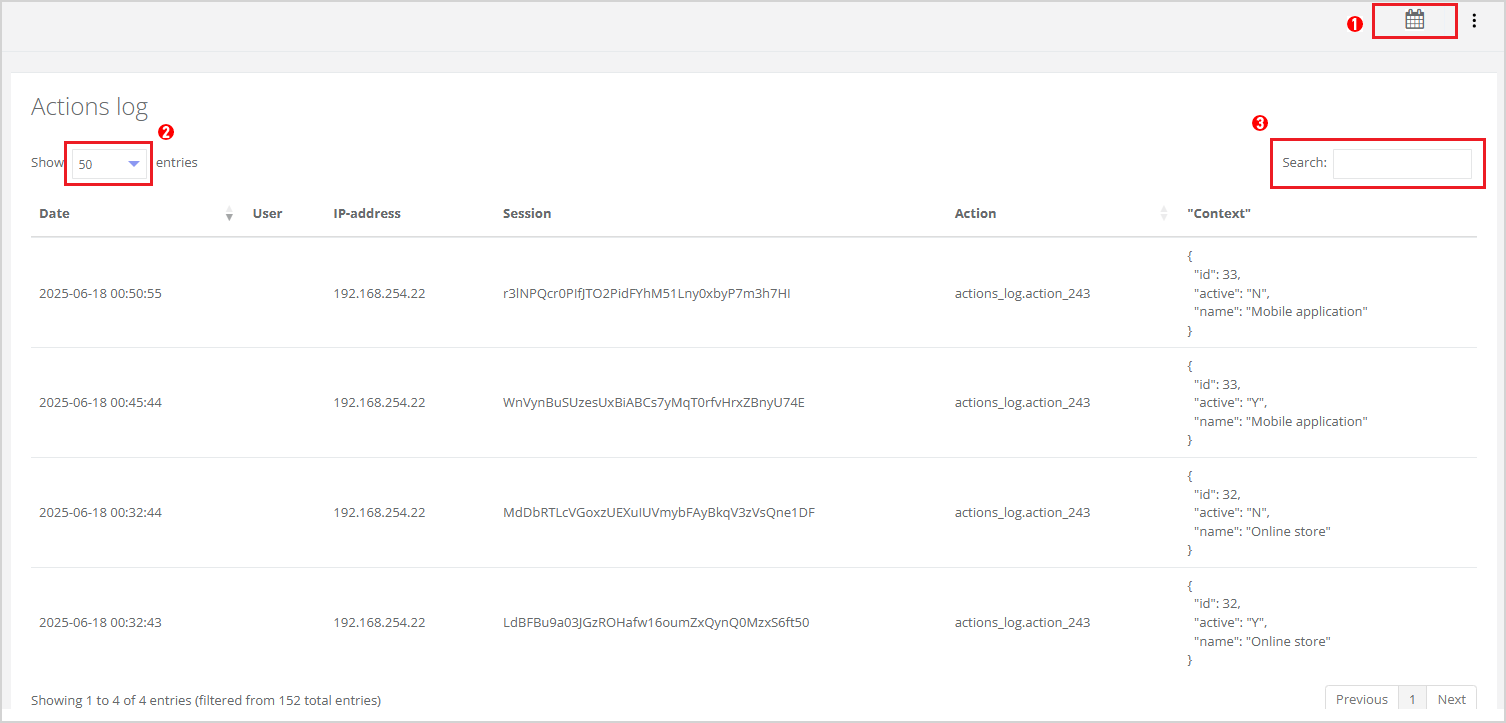
Task: Click the 00:32:43 entry's IP address
Action: (x=379, y=623)
